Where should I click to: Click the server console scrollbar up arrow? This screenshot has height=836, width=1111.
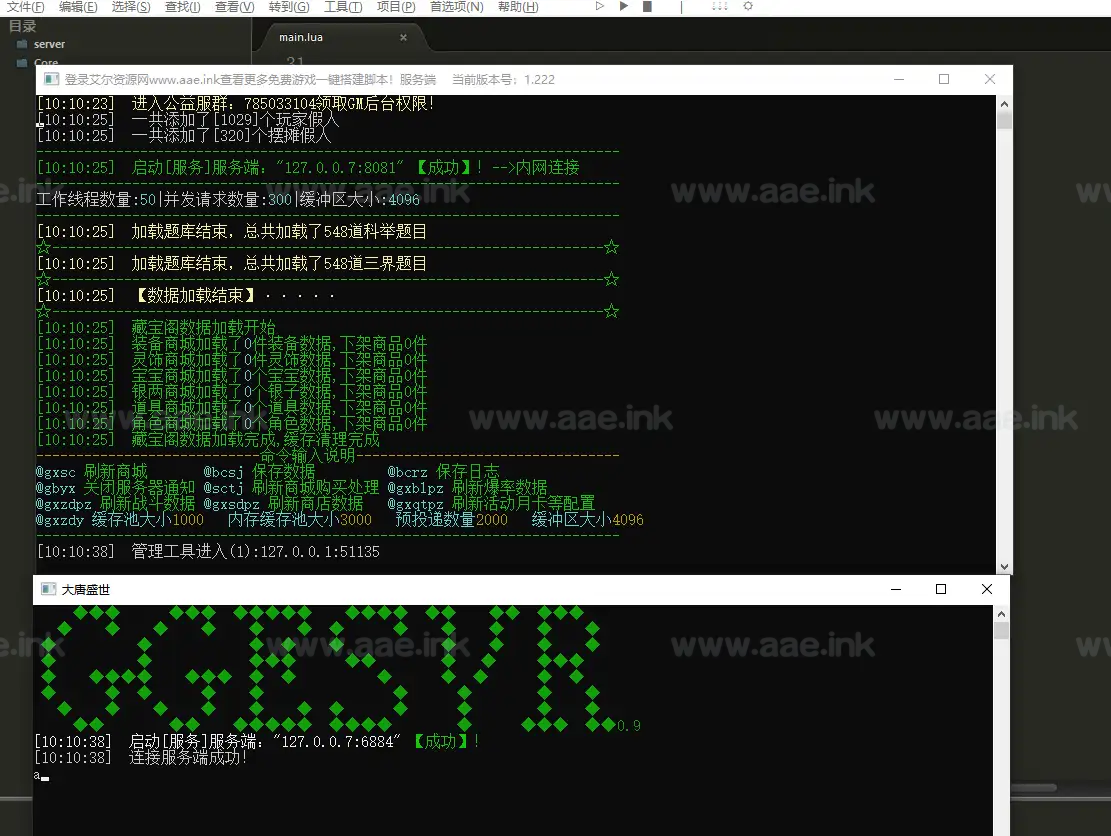pyautogui.click(x=1004, y=104)
